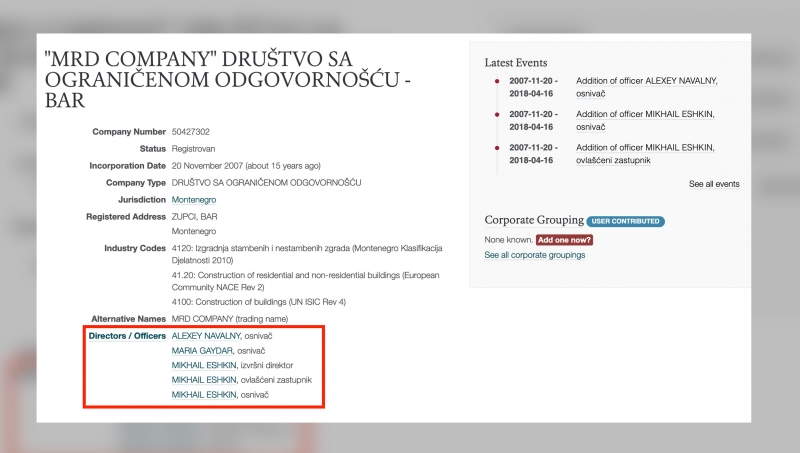Click alternative name MRD COMPANY (trading name)
Image resolution: width=800 pixels, height=453 pixels.
tap(230, 319)
